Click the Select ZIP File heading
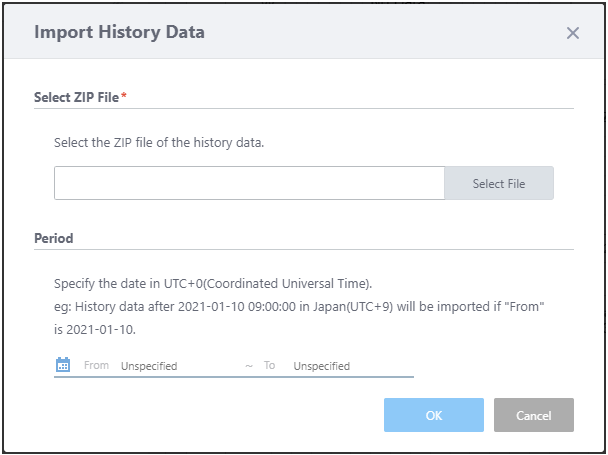The height and width of the screenshot is (455, 608). 76,97
